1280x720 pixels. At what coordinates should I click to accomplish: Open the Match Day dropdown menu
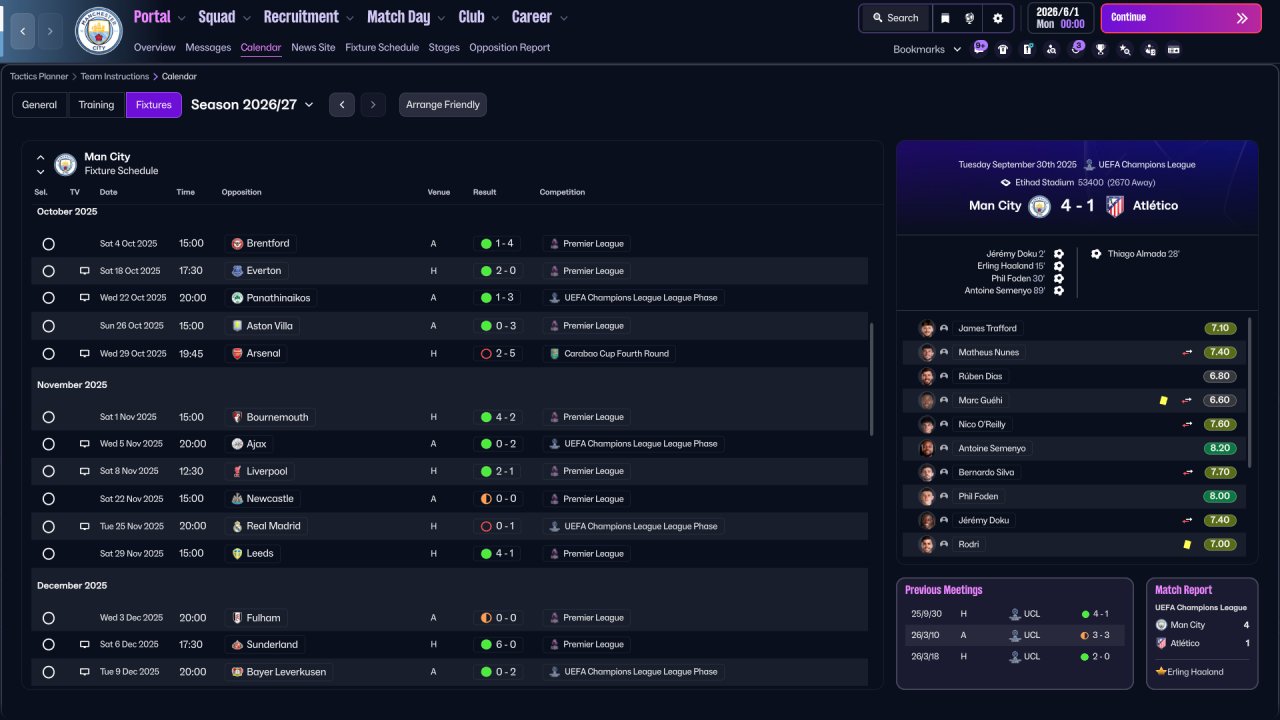point(406,17)
